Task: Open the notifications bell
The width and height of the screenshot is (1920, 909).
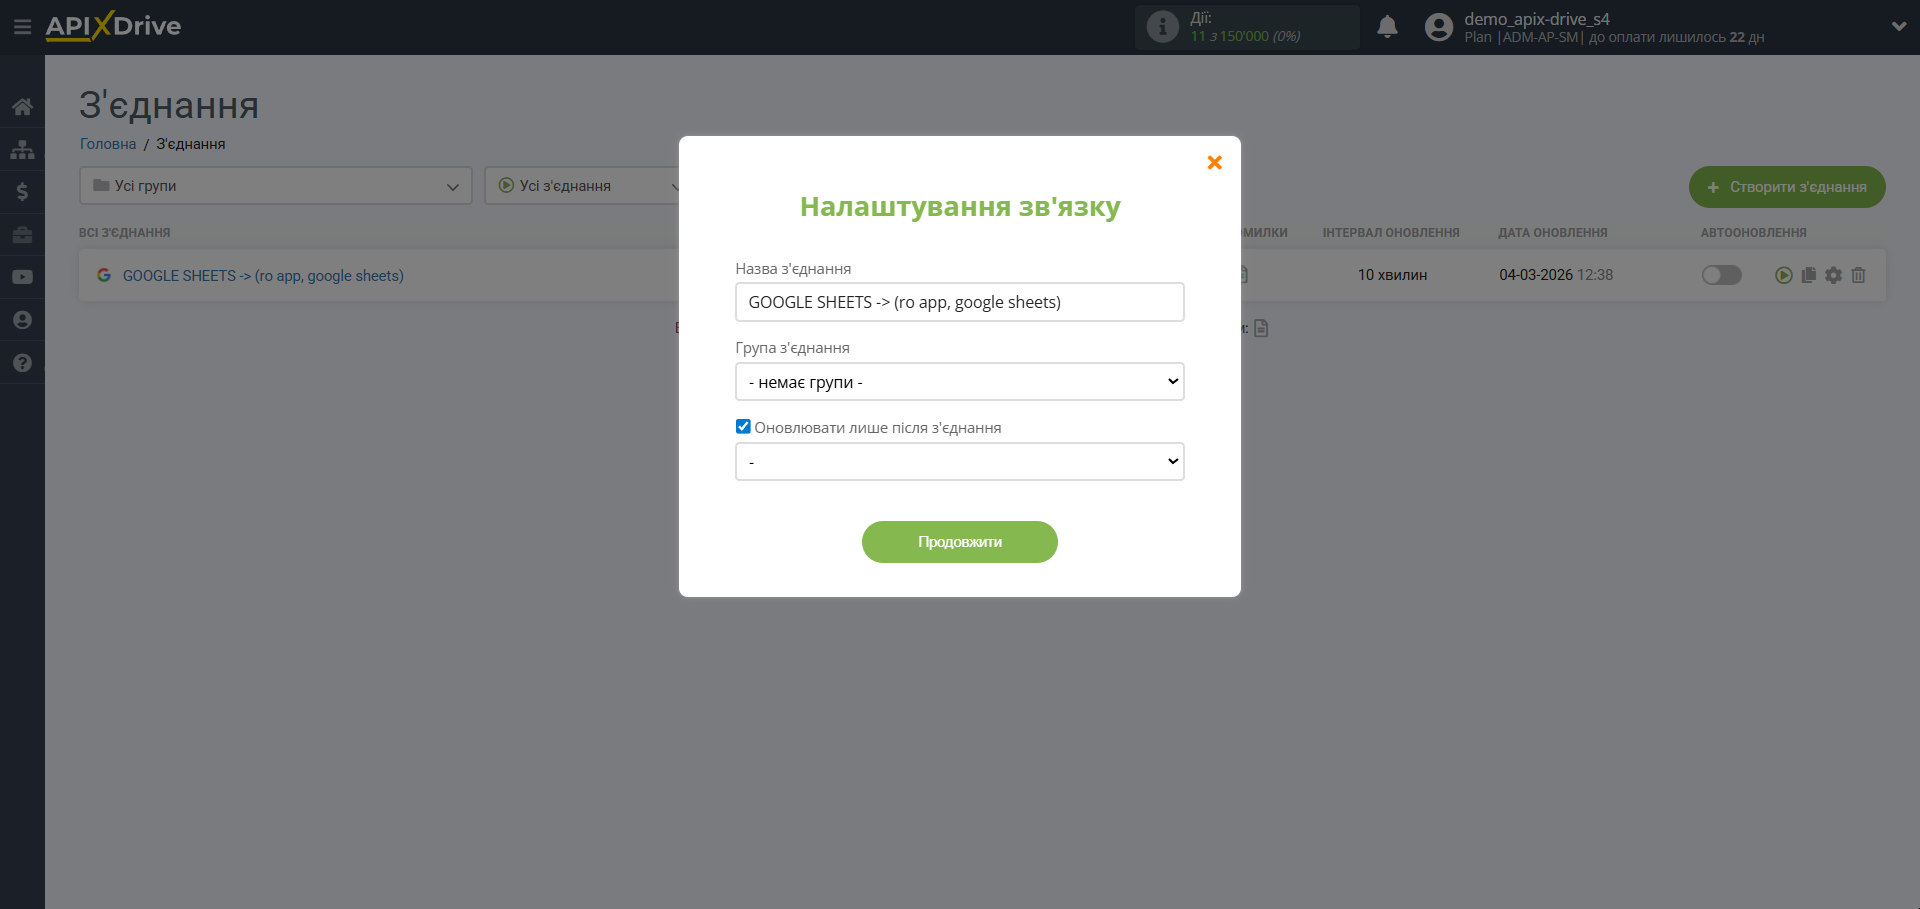Action: pyautogui.click(x=1387, y=27)
